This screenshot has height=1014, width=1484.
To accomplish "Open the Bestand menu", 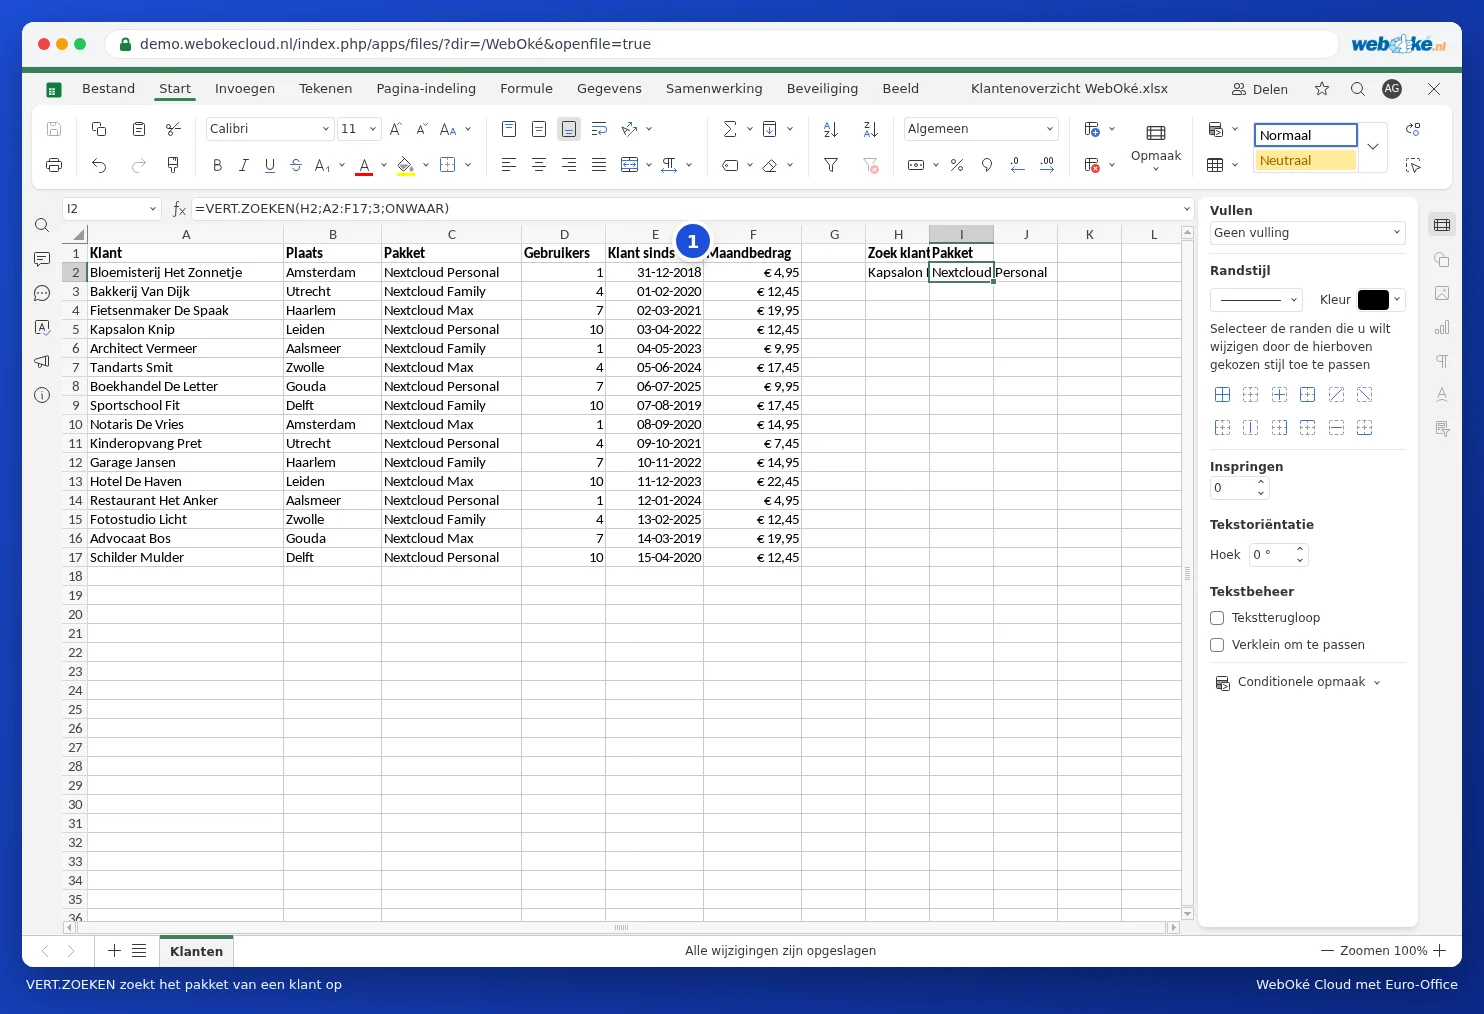I will tap(108, 89).
